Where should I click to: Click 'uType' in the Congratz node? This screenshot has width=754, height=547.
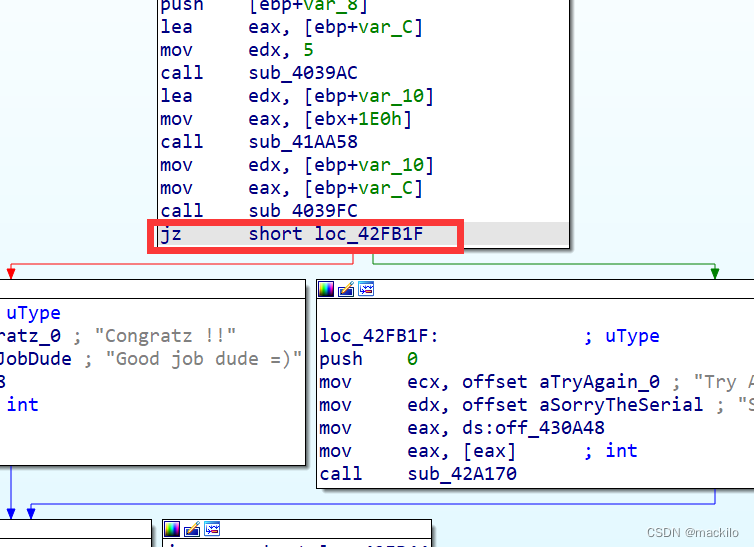tap(34, 313)
